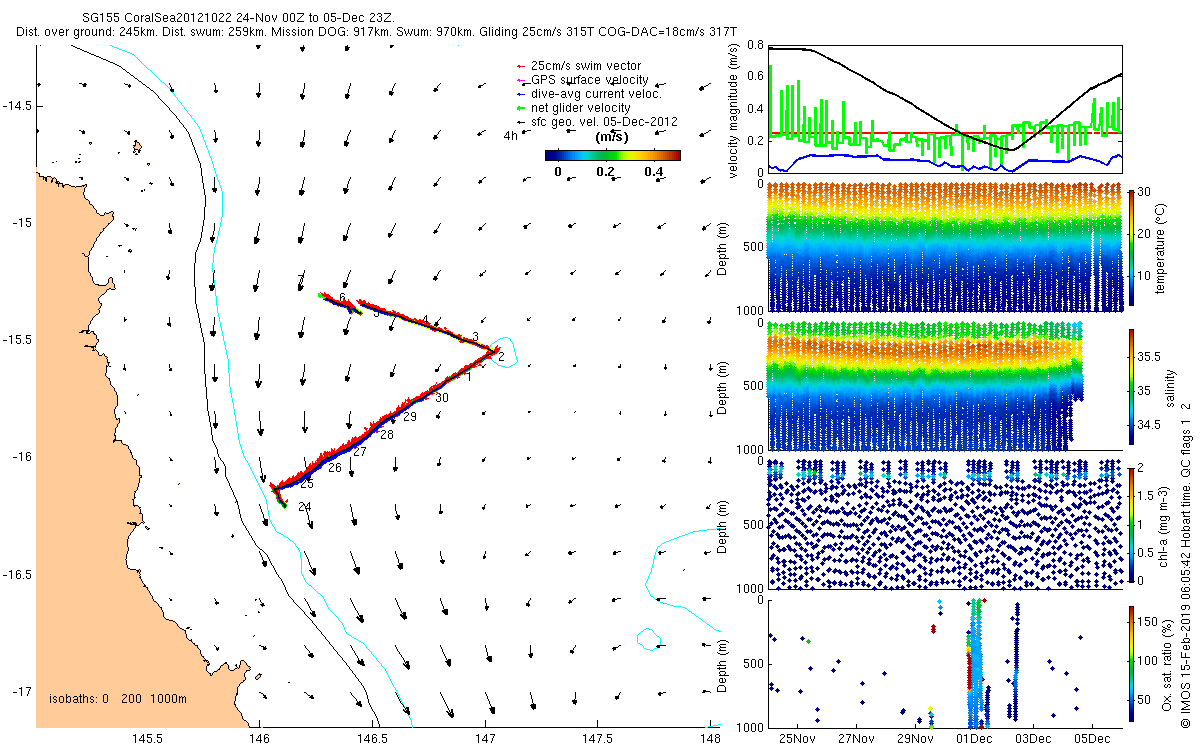Click latitude tick '-15.5' on the map
The image size is (1200, 750).
(x=18, y=340)
